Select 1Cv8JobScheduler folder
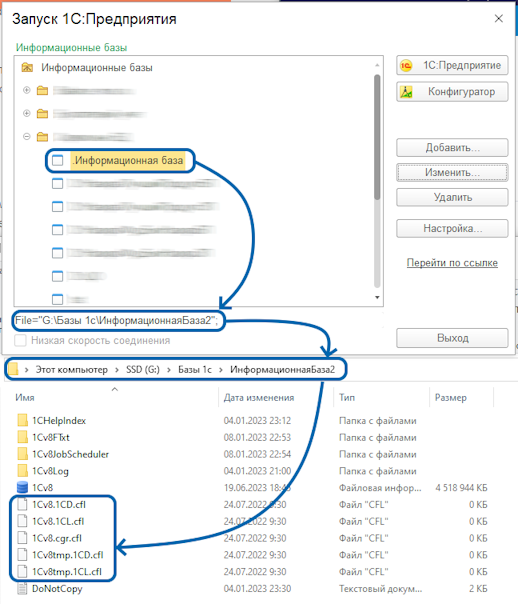 pyautogui.click(x=70, y=454)
